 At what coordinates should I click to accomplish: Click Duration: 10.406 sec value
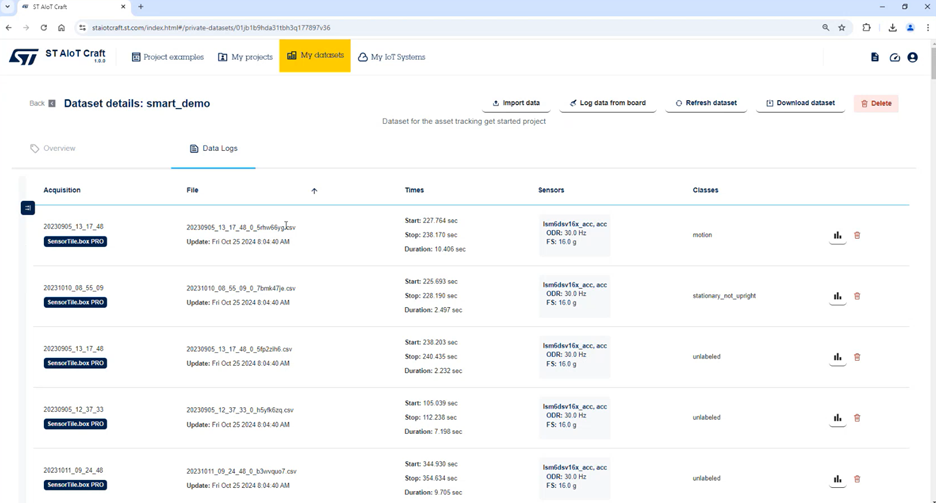(x=435, y=249)
